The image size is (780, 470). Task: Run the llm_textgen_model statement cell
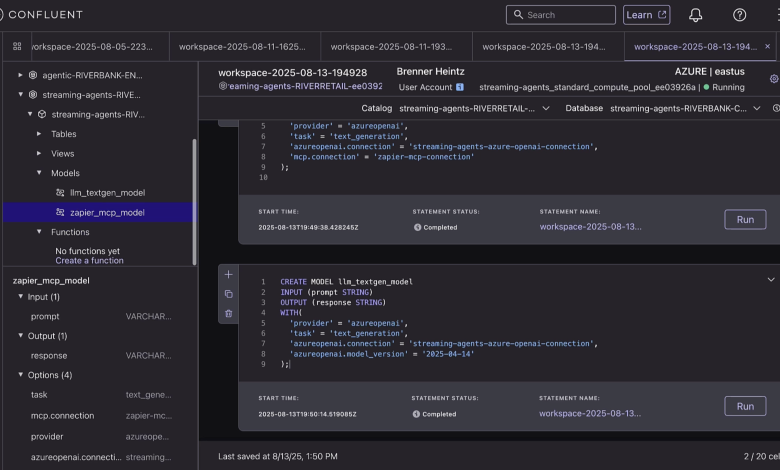click(x=745, y=406)
